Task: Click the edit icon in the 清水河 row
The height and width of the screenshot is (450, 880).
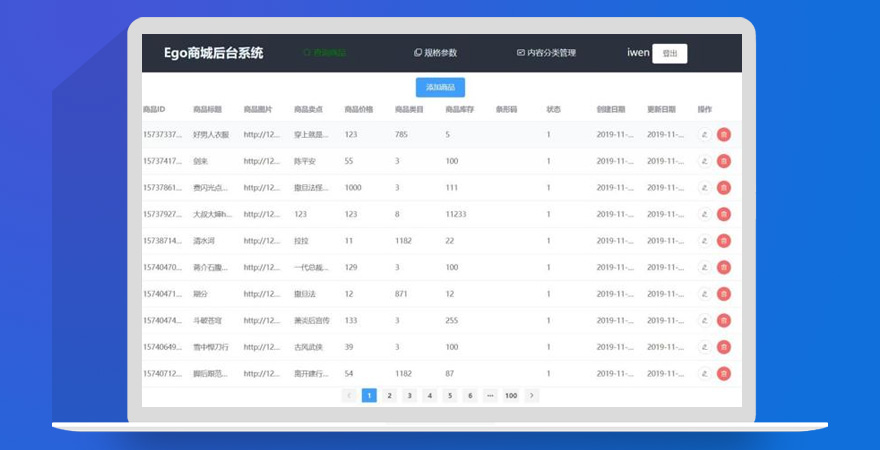Action: pyautogui.click(x=705, y=241)
